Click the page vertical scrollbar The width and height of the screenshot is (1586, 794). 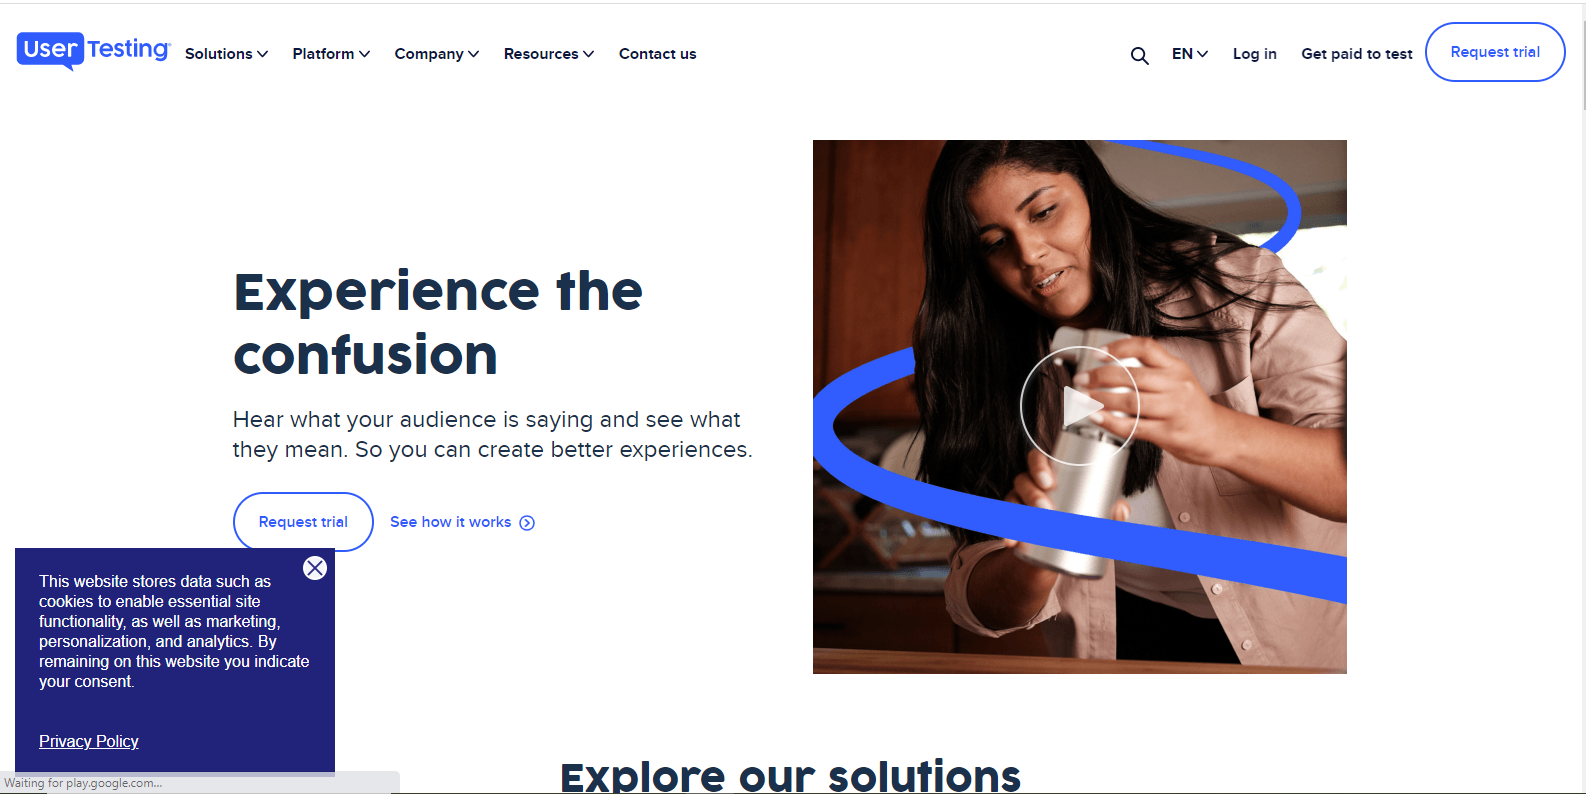(1582, 400)
